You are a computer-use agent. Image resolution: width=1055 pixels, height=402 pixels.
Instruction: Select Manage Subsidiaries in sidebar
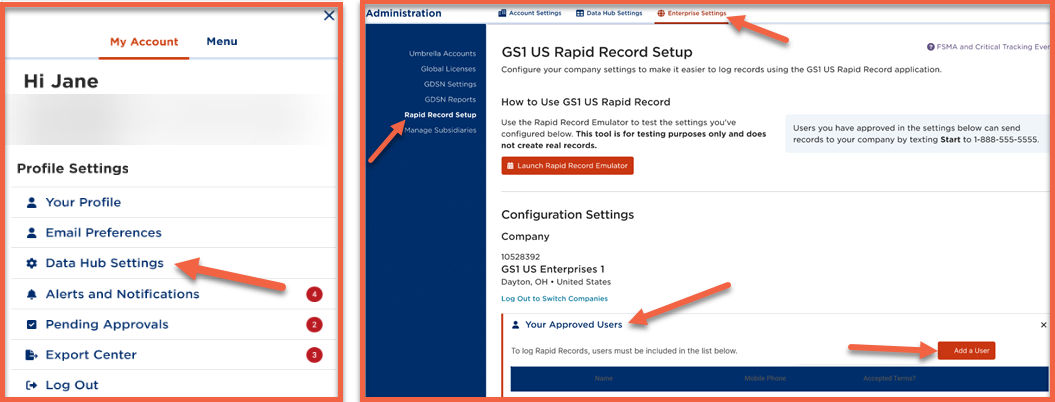click(440, 130)
